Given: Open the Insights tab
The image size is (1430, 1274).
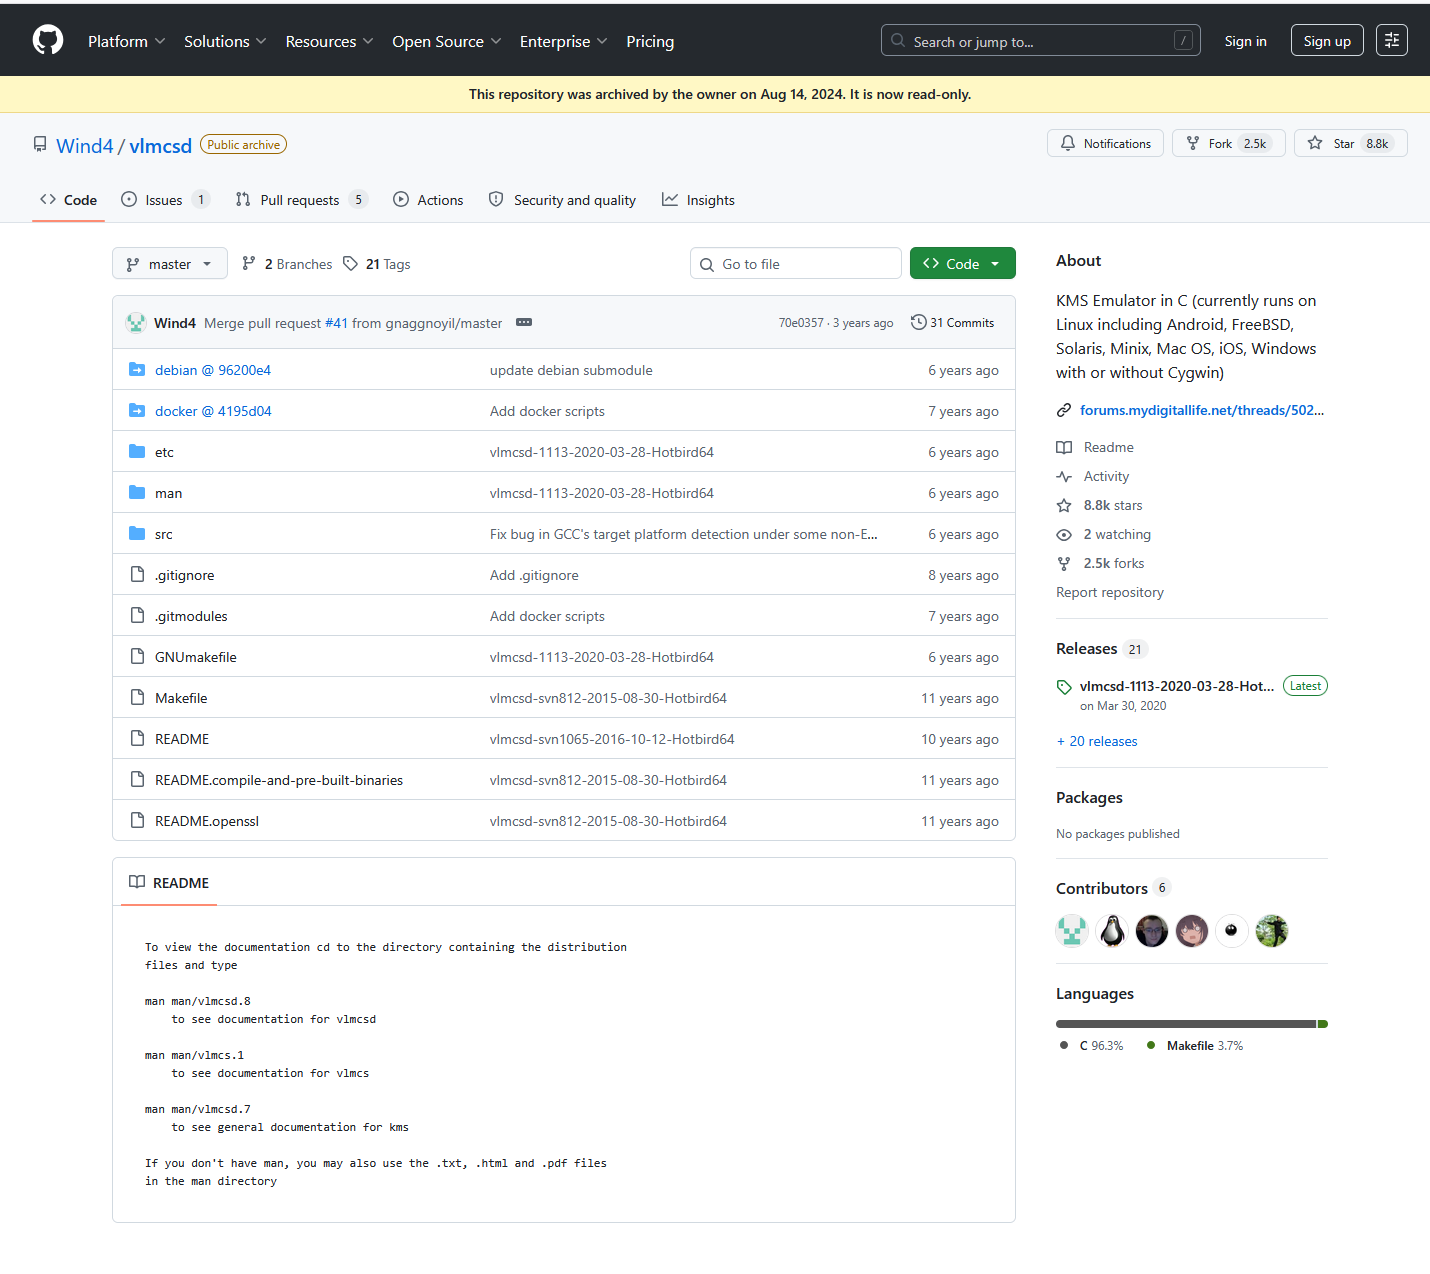Looking at the screenshot, I should [x=698, y=200].
